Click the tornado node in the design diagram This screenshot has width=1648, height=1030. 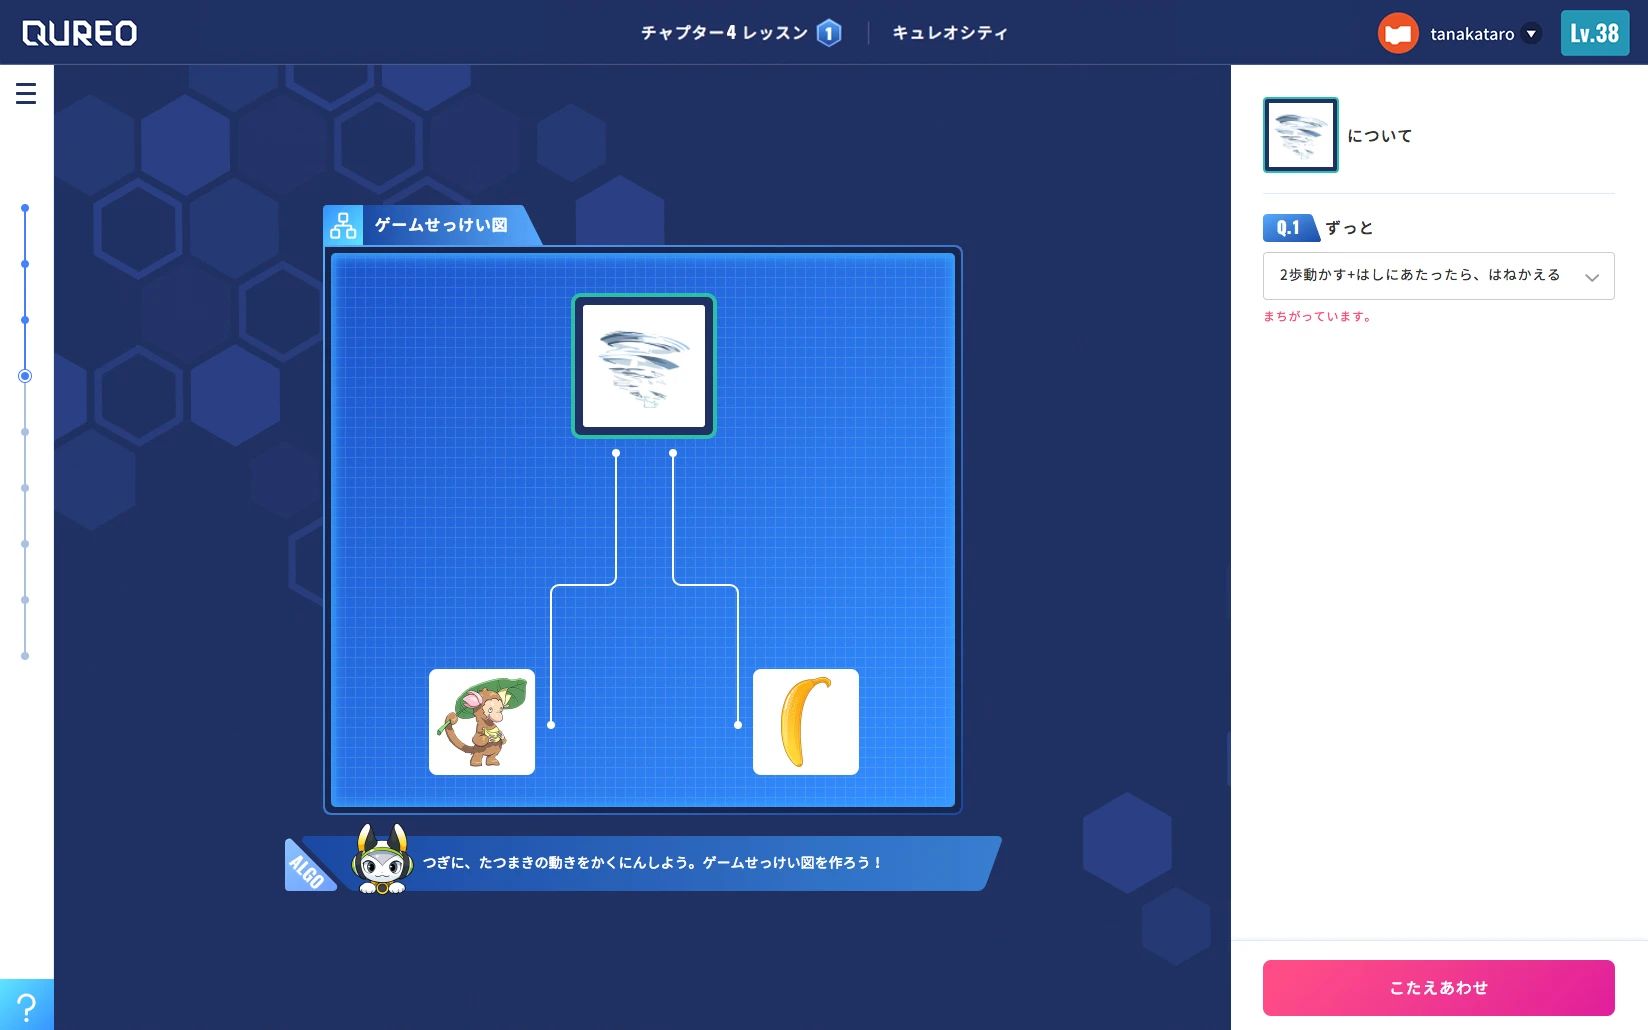[x=643, y=366]
